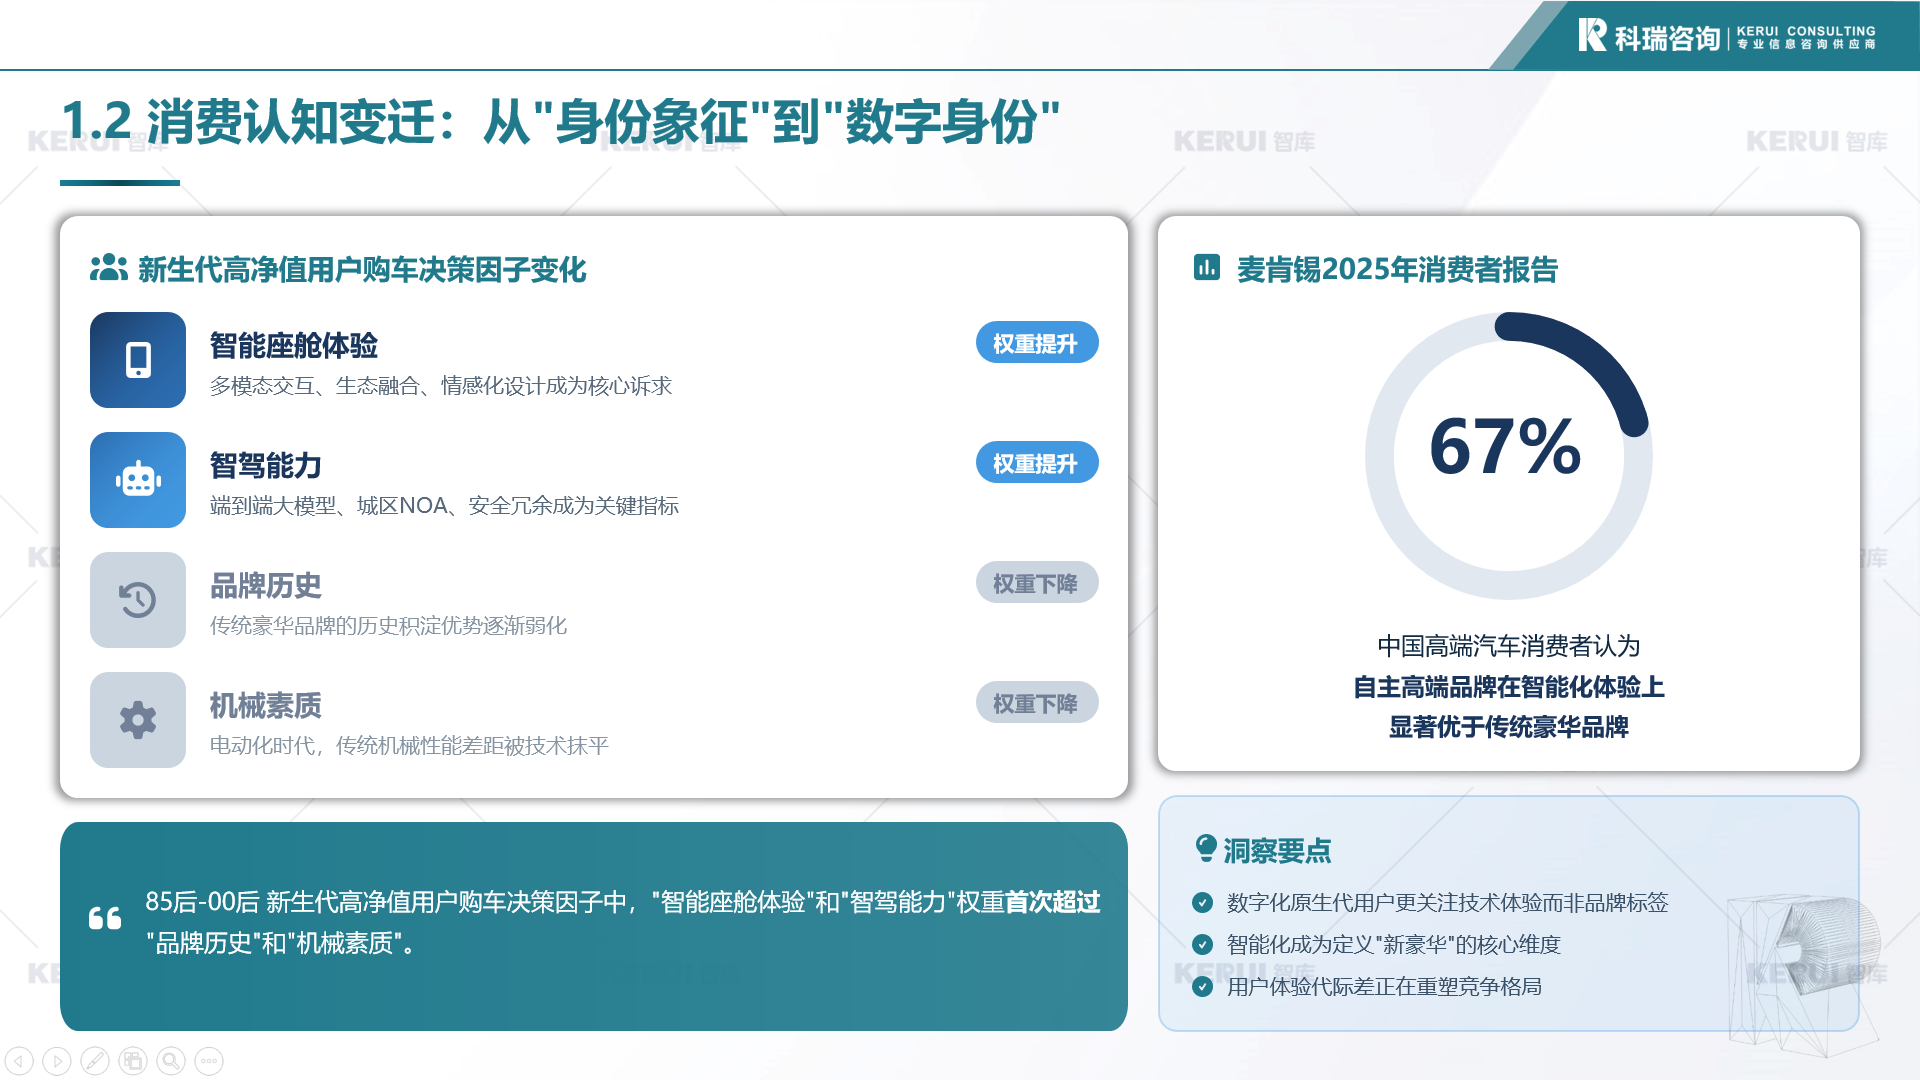Viewport: 1920px width, 1080px height.
Task: Open the pen and pointer tools
Action: 95,1061
